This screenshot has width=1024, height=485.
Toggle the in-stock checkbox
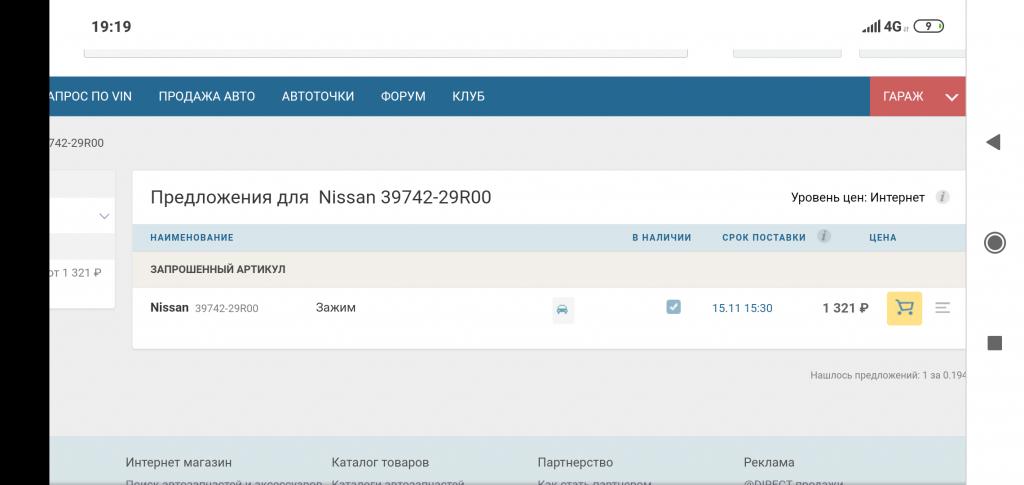(673, 307)
